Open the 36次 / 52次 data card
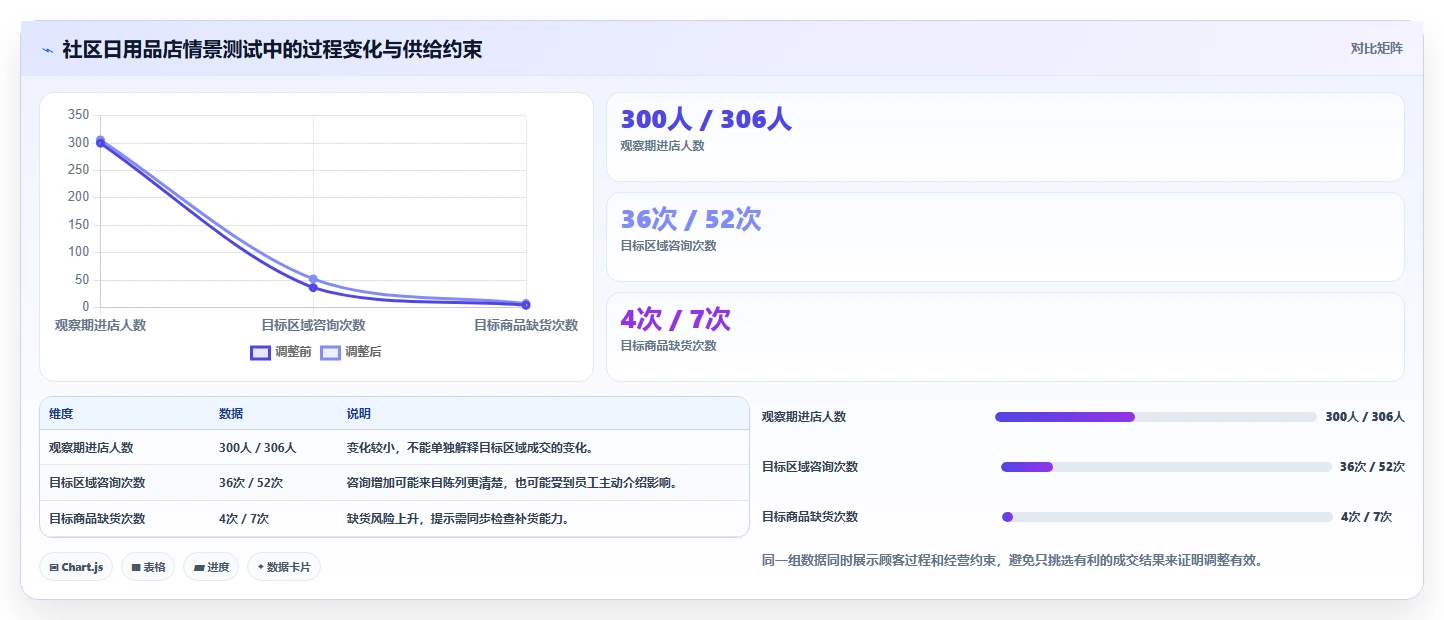 tap(1005, 237)
